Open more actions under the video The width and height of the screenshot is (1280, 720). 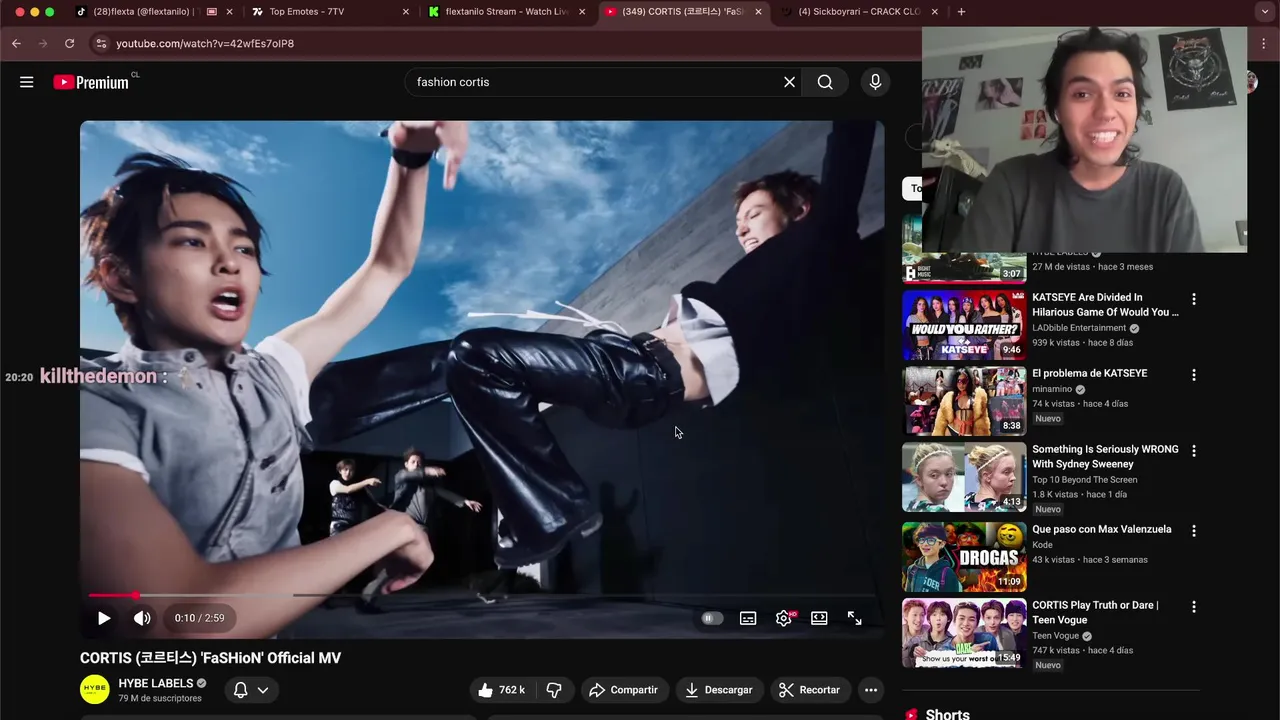tap(871, 690)
